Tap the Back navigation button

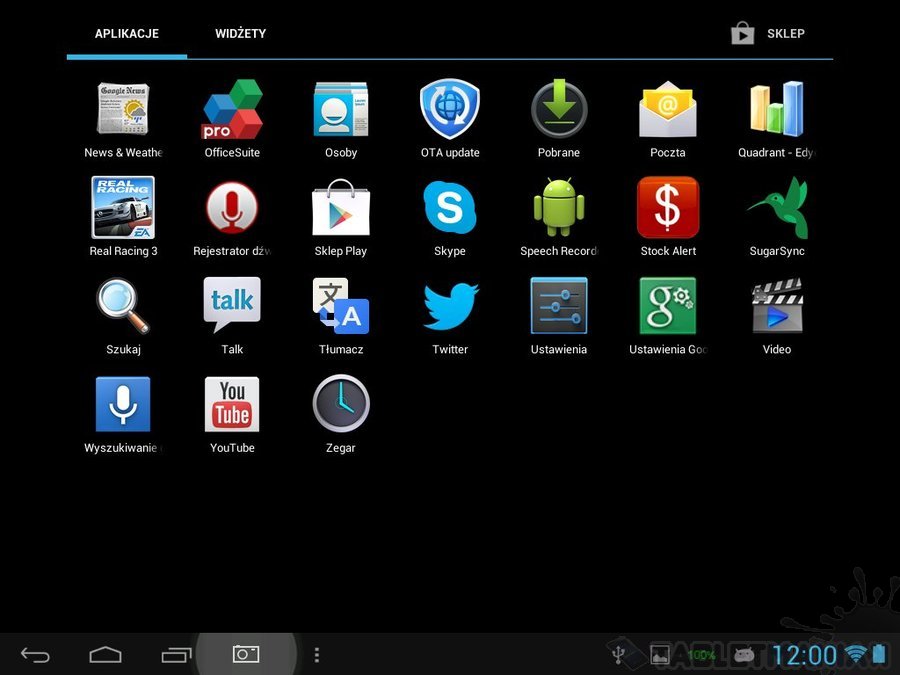[35, 654]
